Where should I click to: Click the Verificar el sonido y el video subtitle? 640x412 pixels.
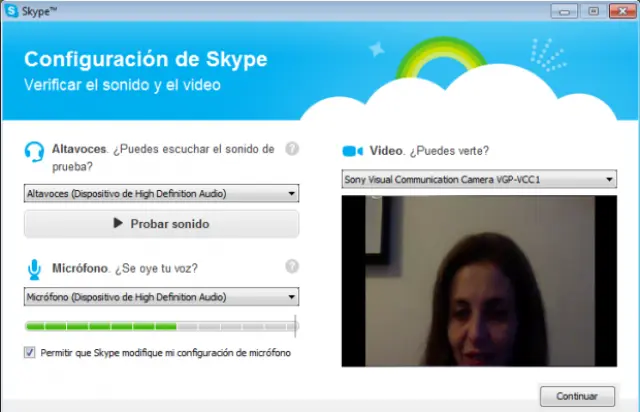122,85
